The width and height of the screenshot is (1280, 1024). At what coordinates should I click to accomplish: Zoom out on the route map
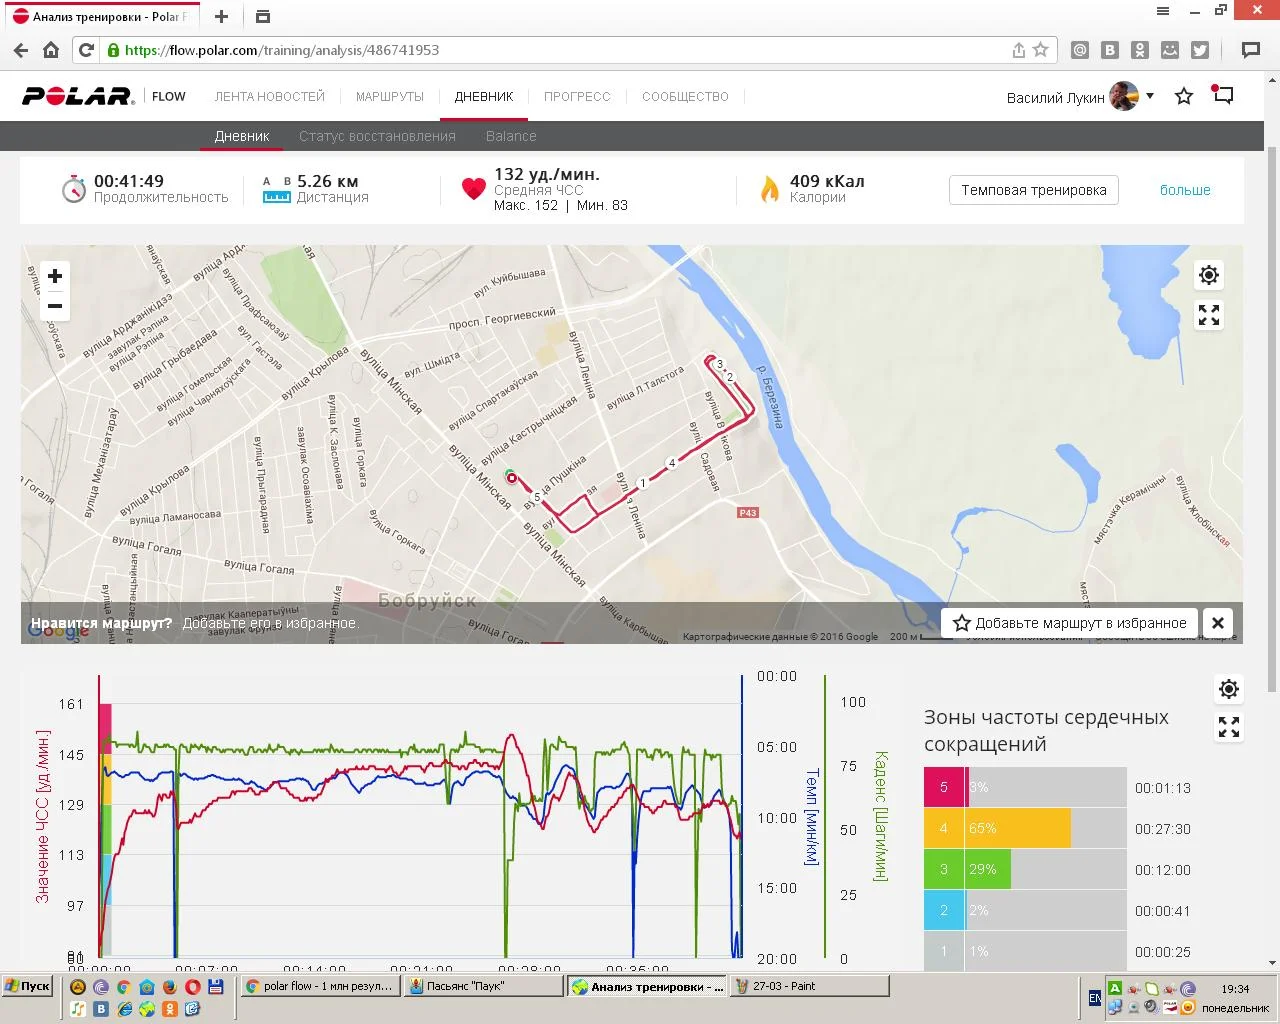pyautogui.click(x=55, y=306)
